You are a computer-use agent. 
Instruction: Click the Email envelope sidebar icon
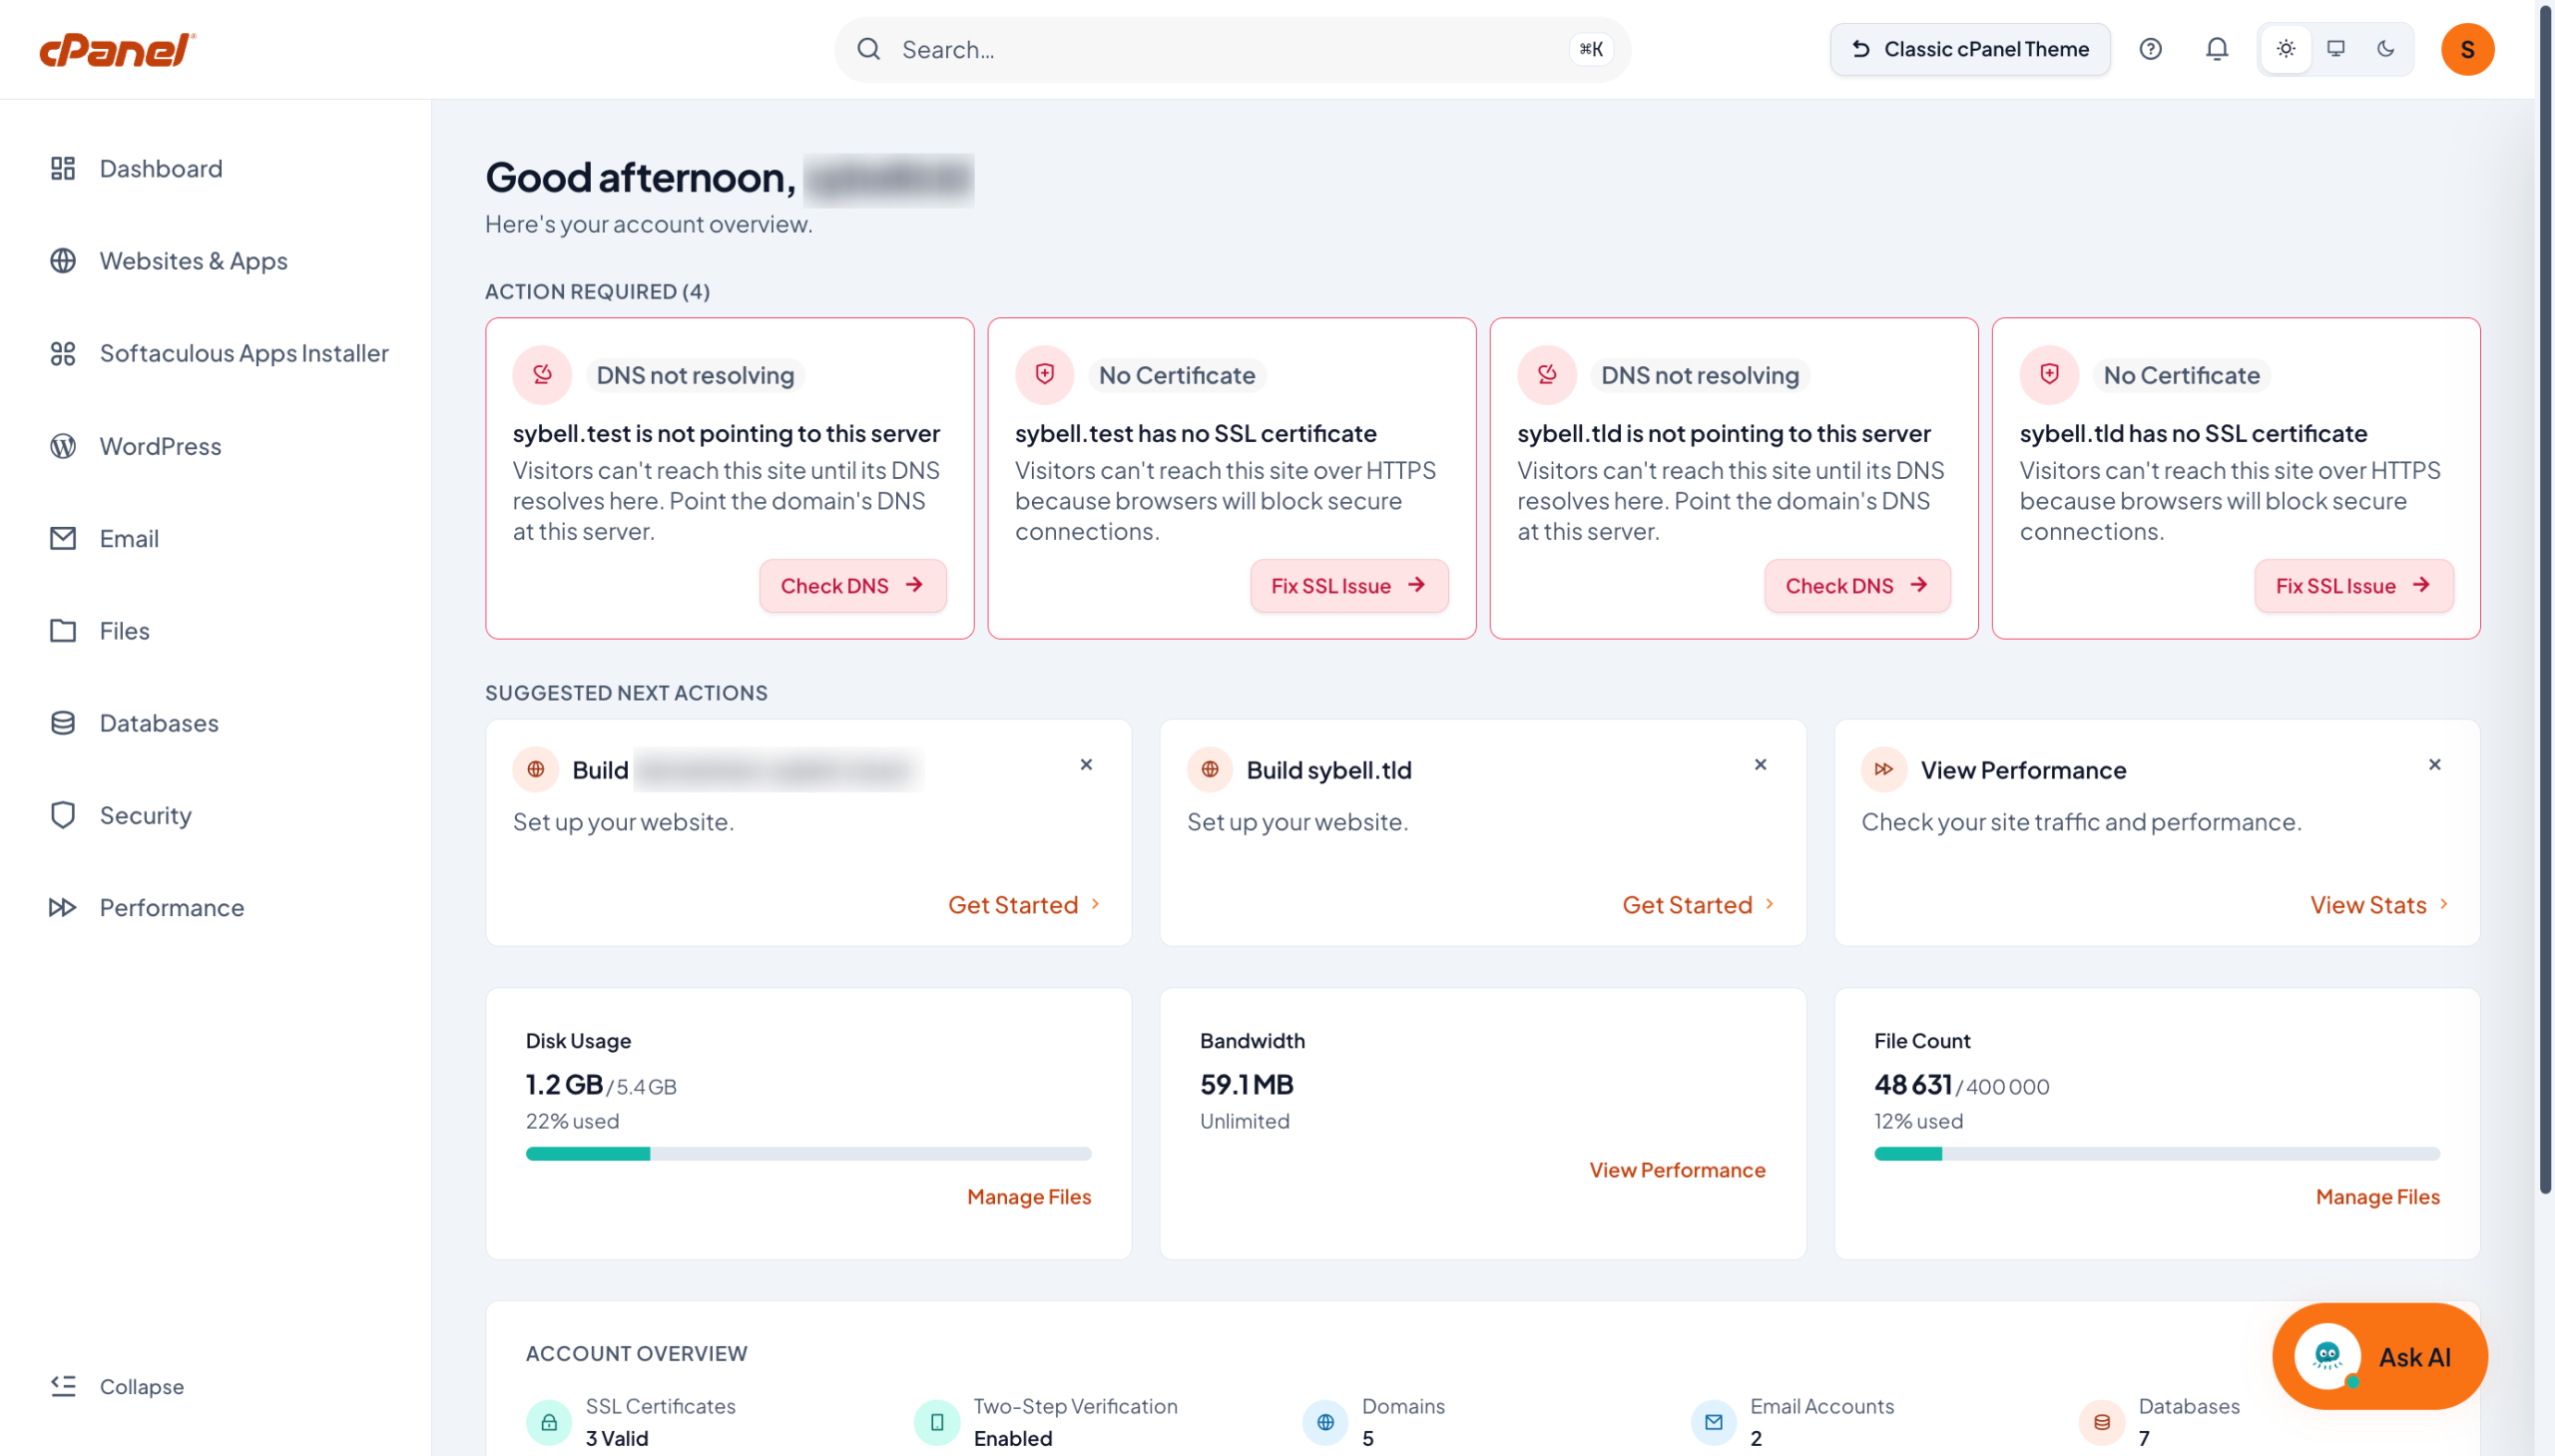pyautogui.click(x=63, y=538)
